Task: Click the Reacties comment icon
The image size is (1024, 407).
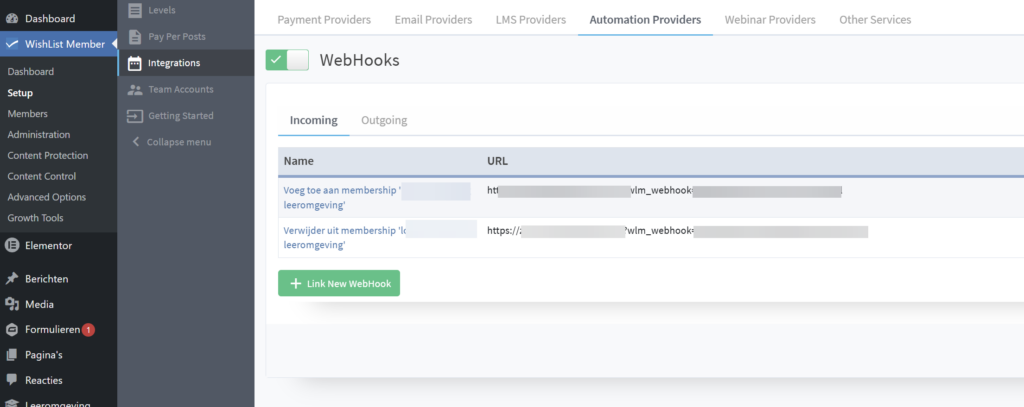Action: point(12,380)
